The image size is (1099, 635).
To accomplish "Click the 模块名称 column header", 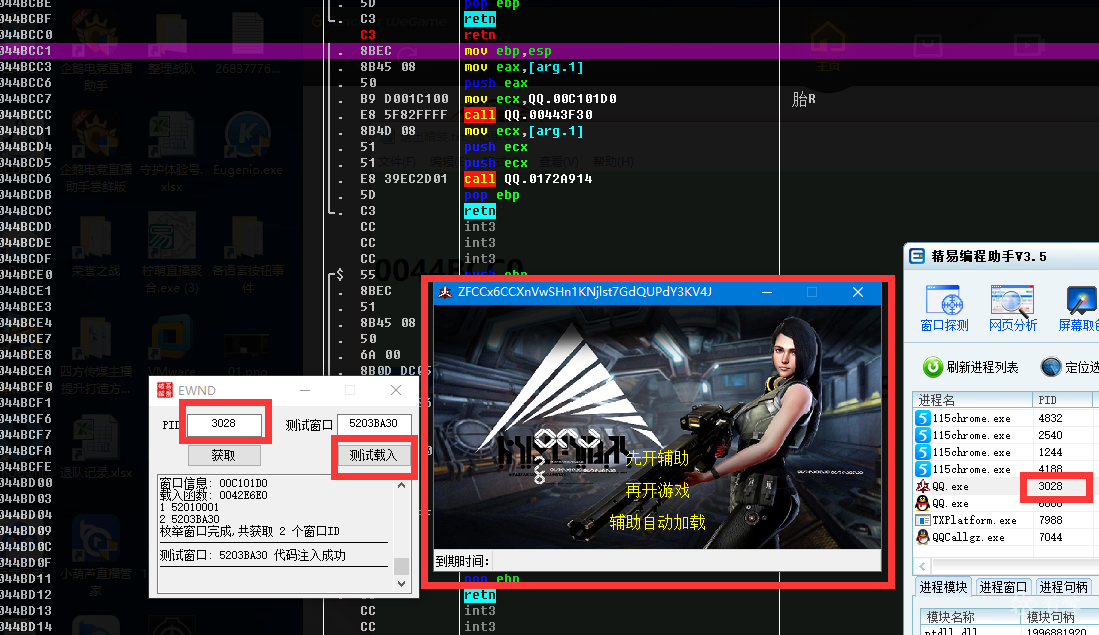I will pos(970,617).
